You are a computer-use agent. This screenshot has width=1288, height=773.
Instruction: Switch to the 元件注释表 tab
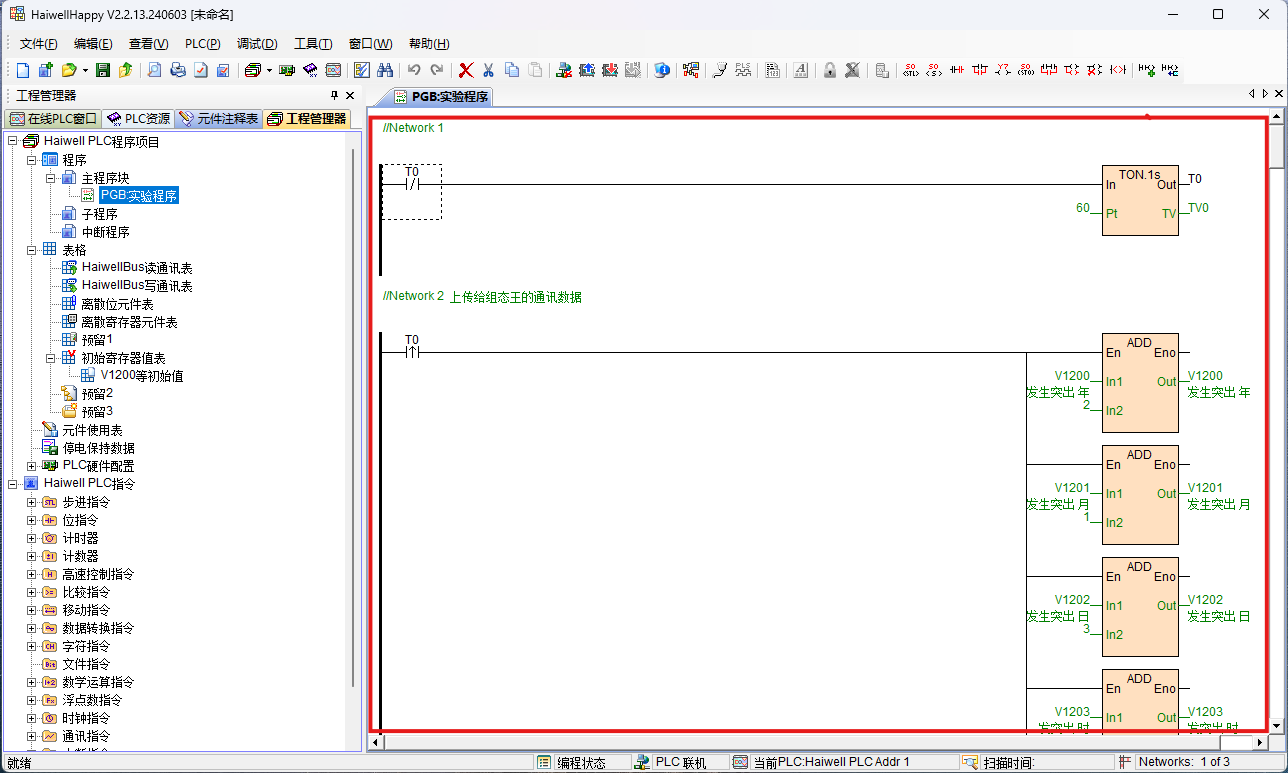219,119
